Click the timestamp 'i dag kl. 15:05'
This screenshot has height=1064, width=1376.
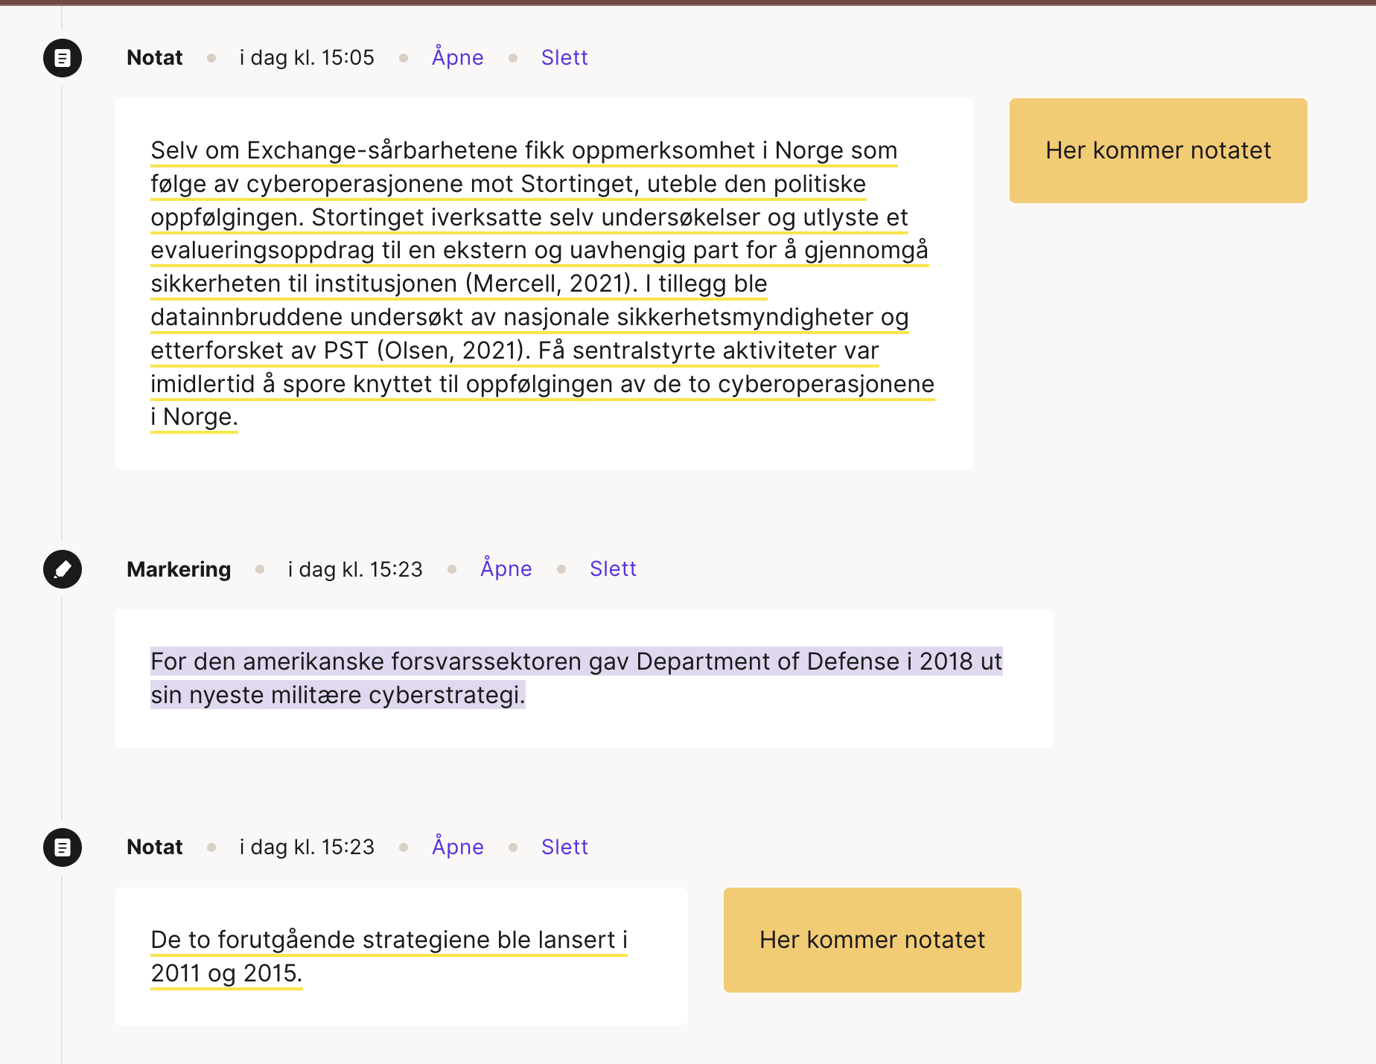(x=306, y=57)
